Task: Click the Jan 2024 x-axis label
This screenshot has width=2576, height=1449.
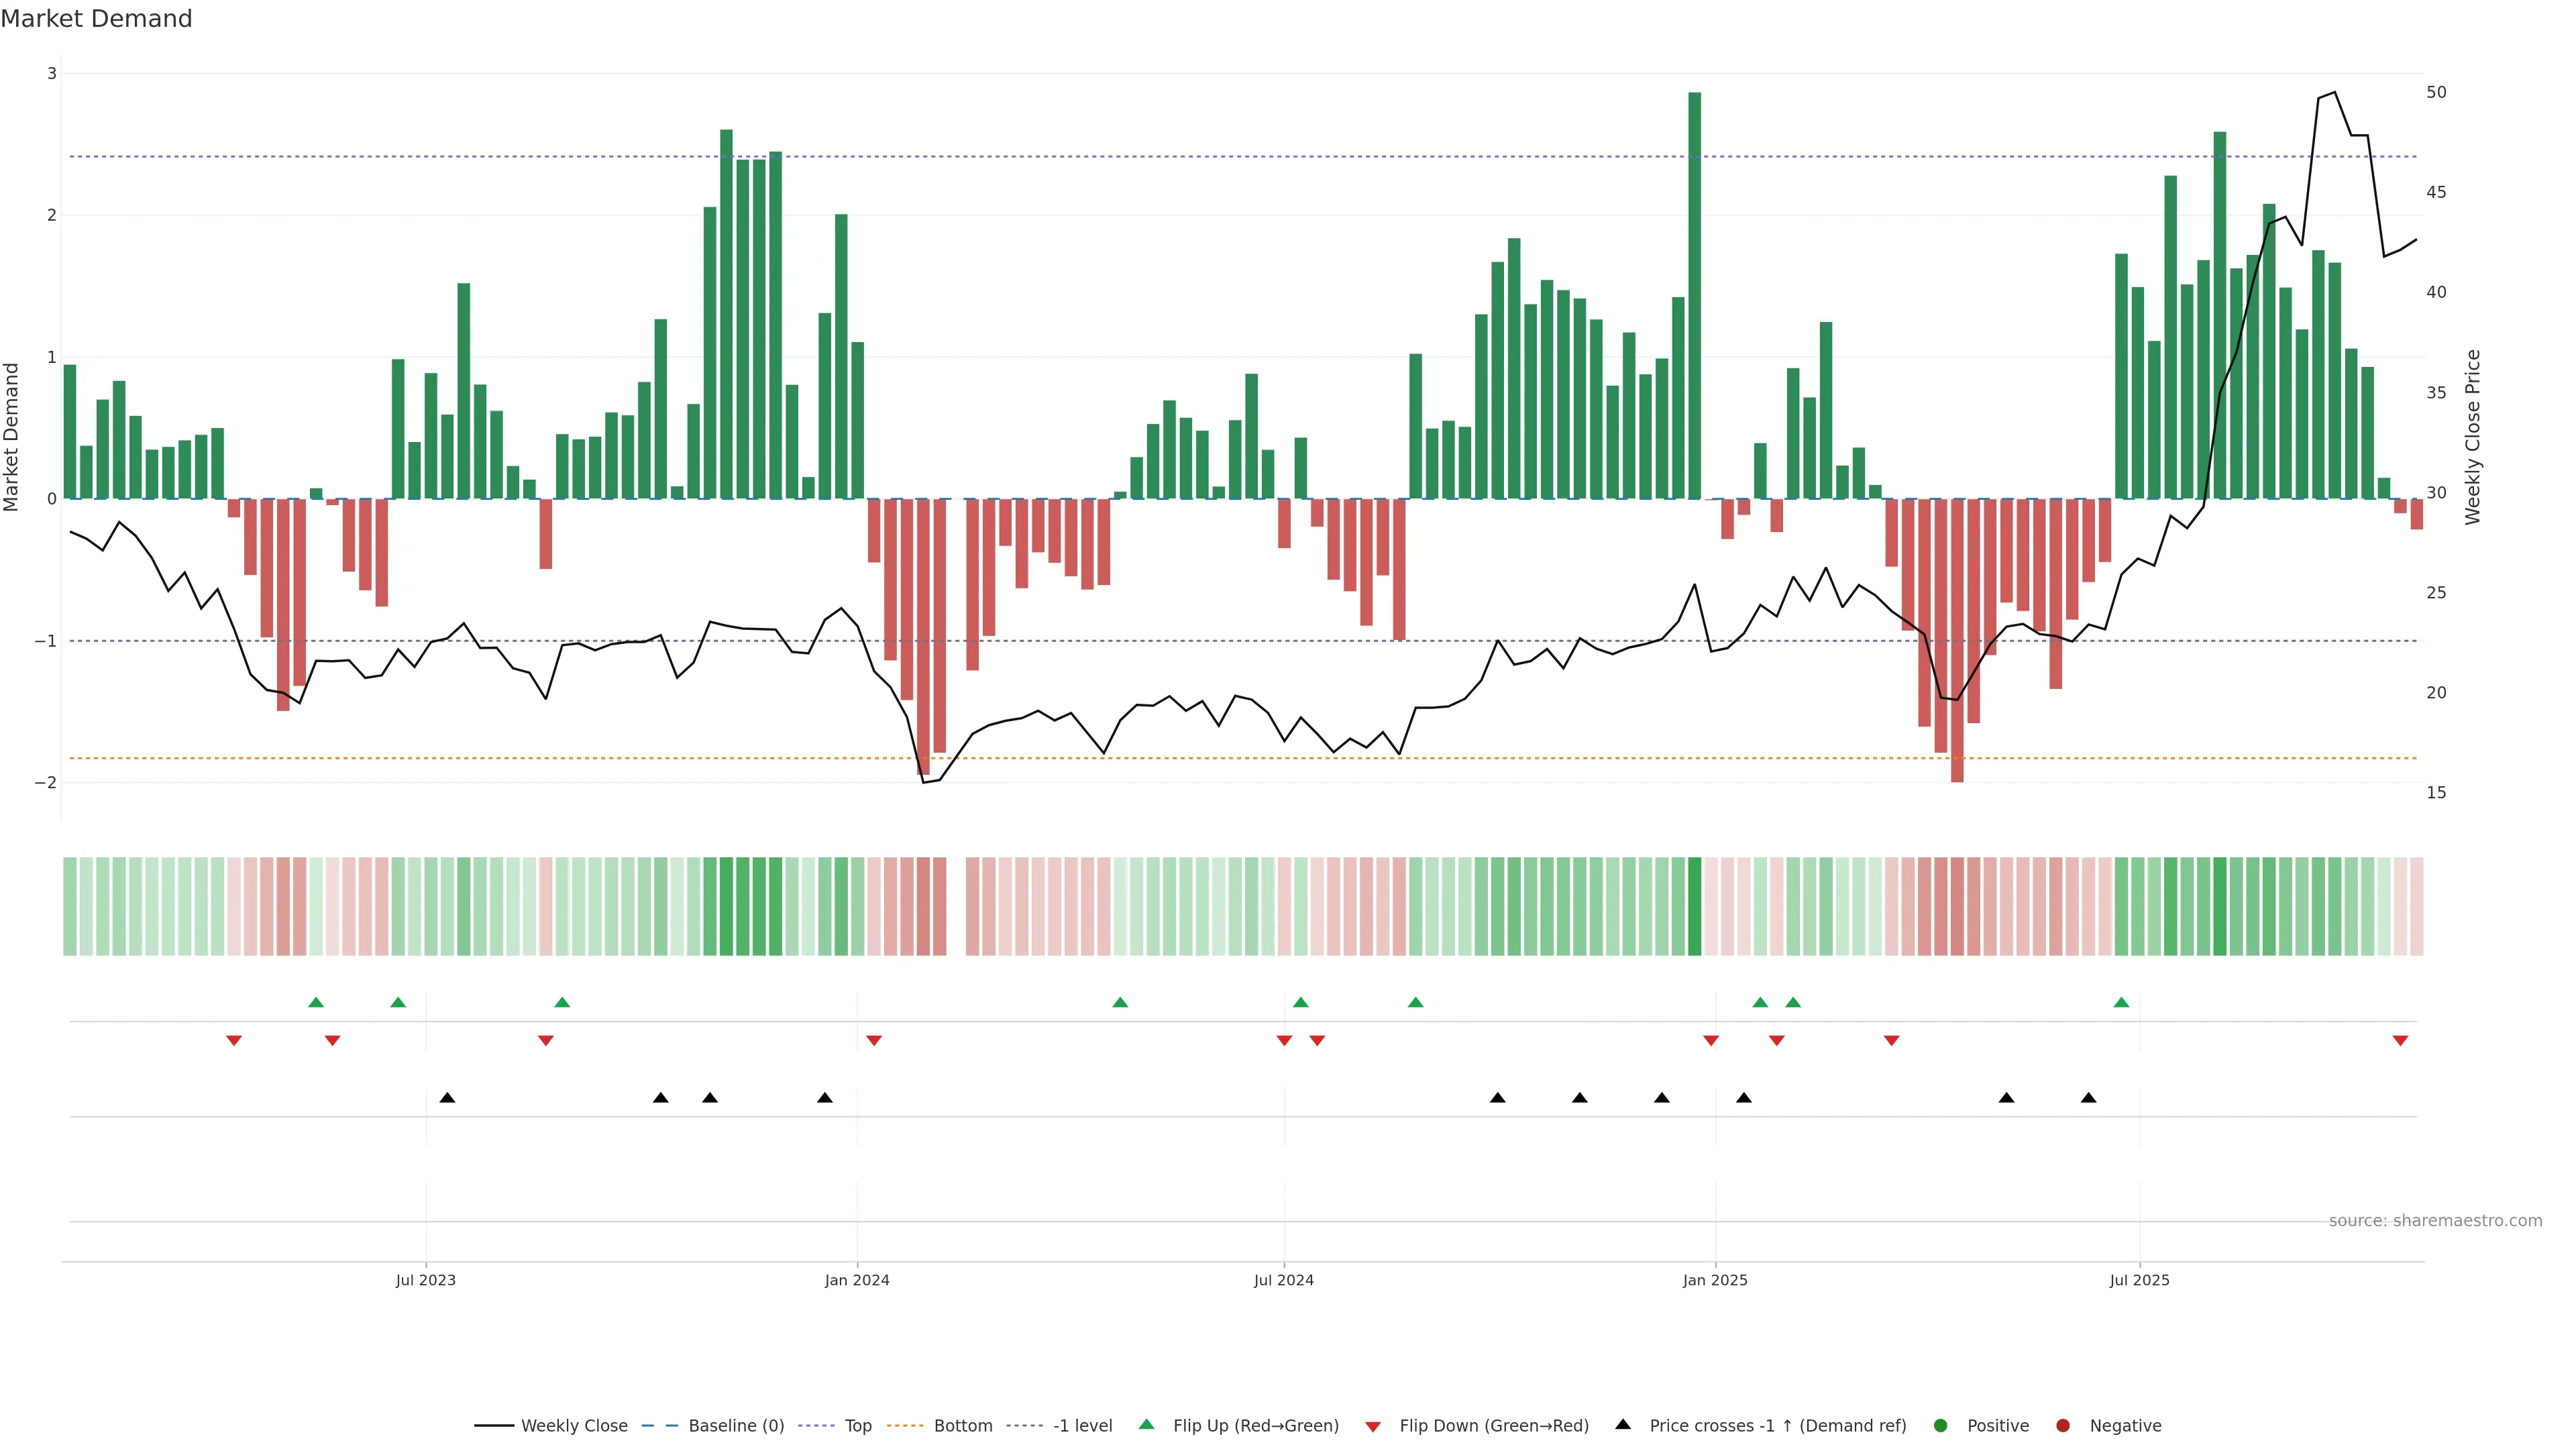Action: click(x=857, y=1280)
